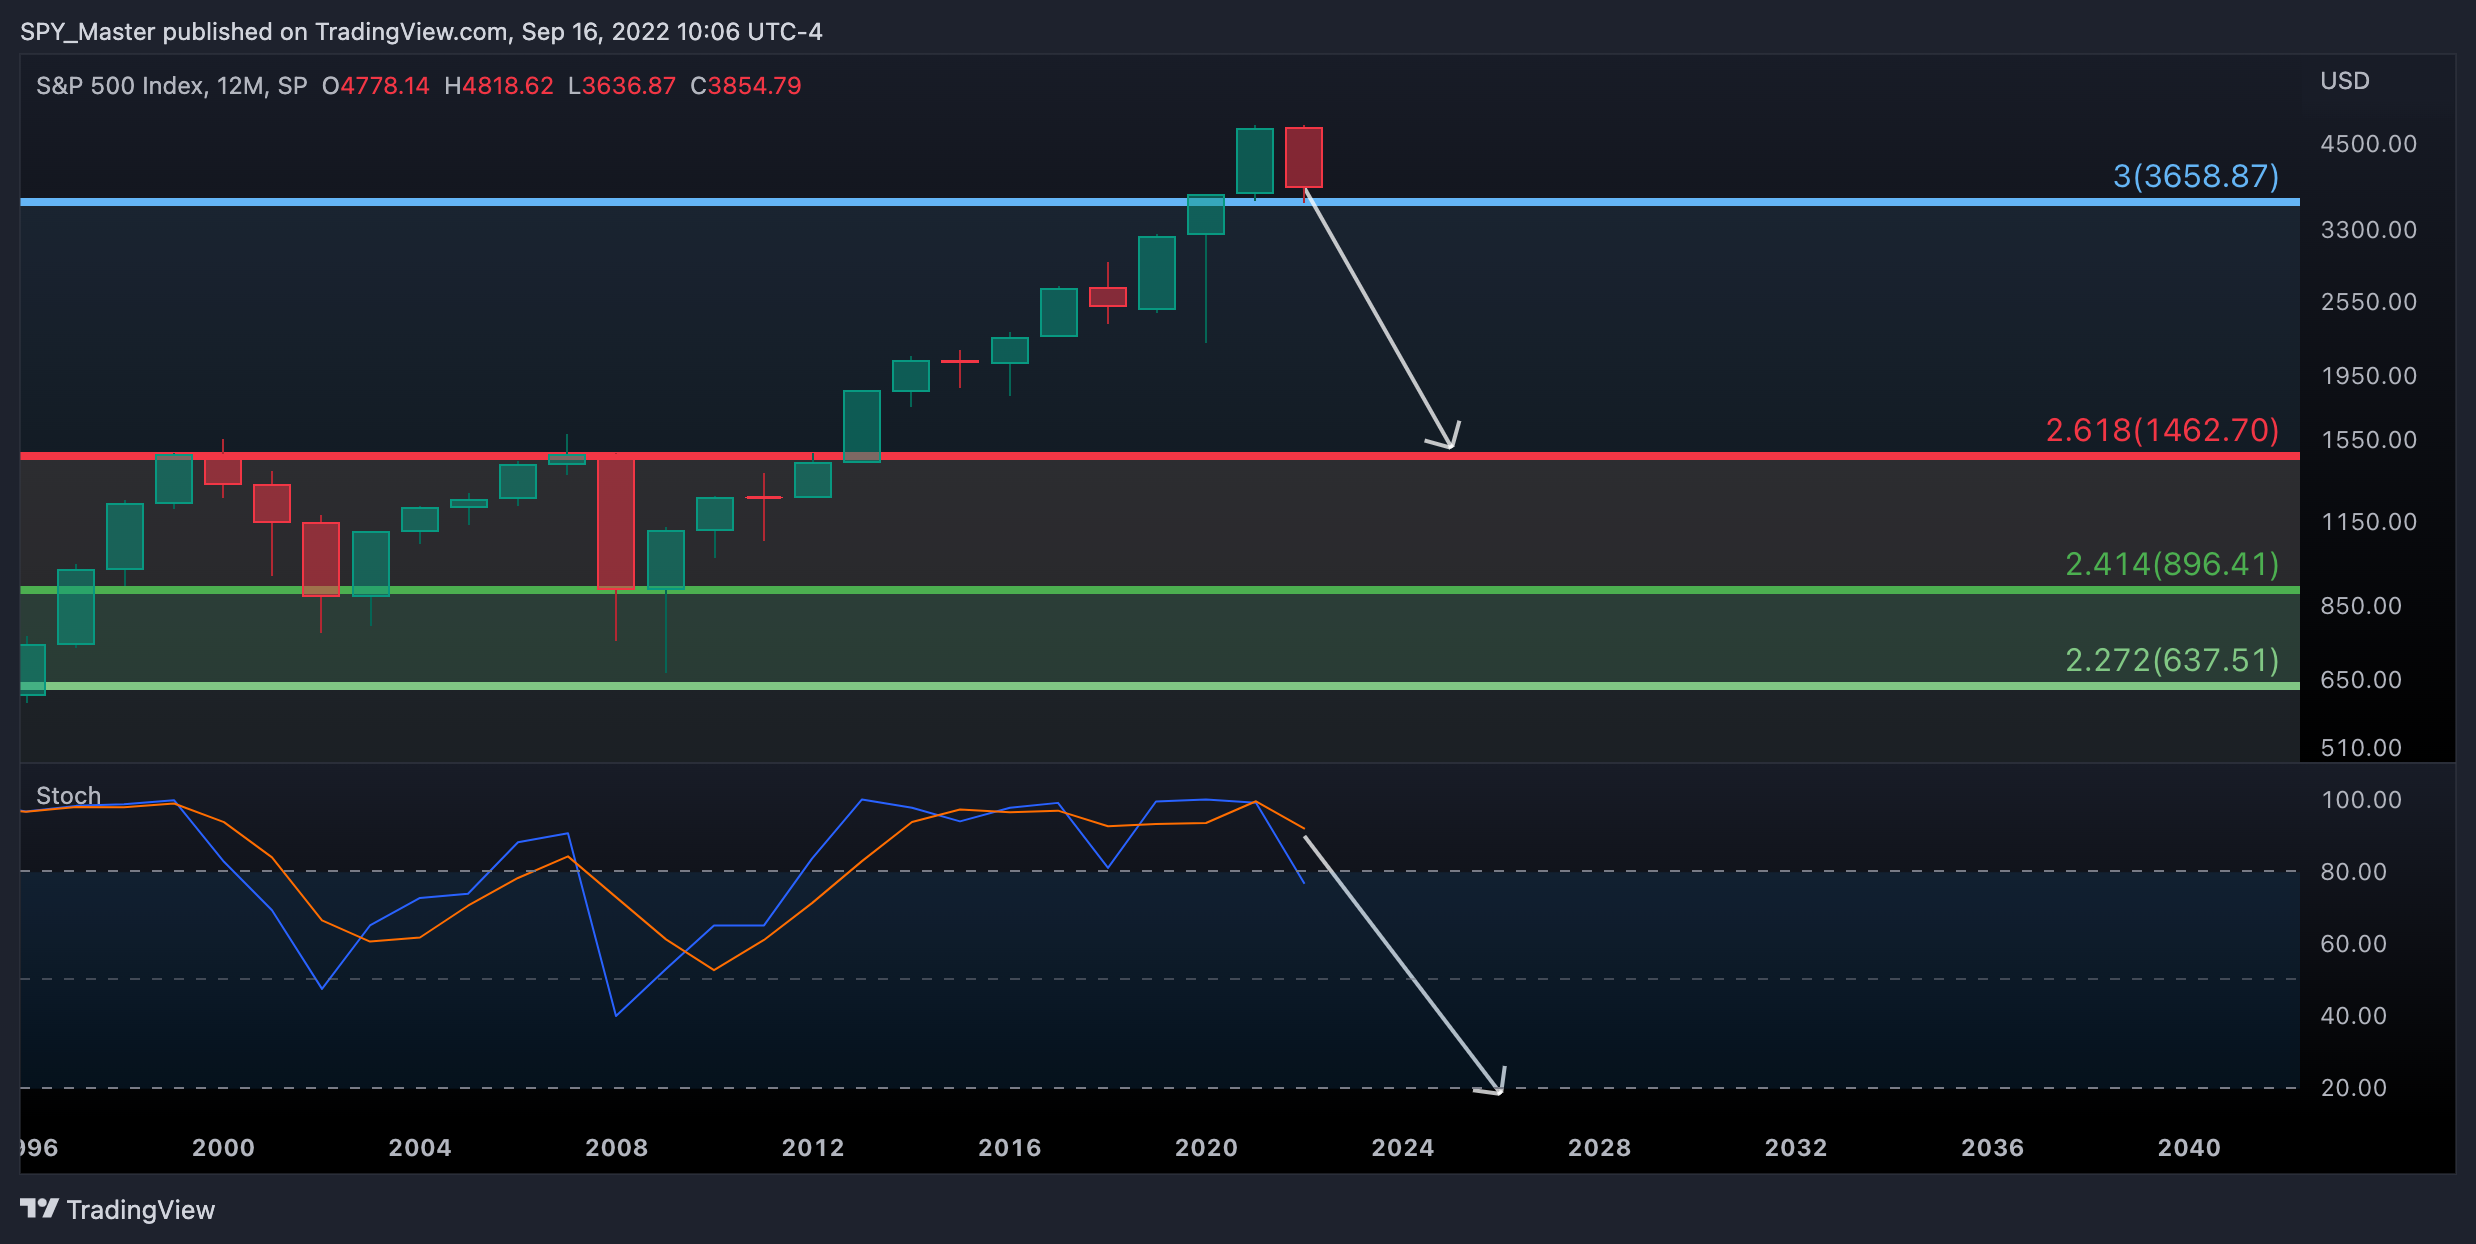Click the 1950.00 price axis label
Screen dimensions: 2476x1244
[2368, 376]
